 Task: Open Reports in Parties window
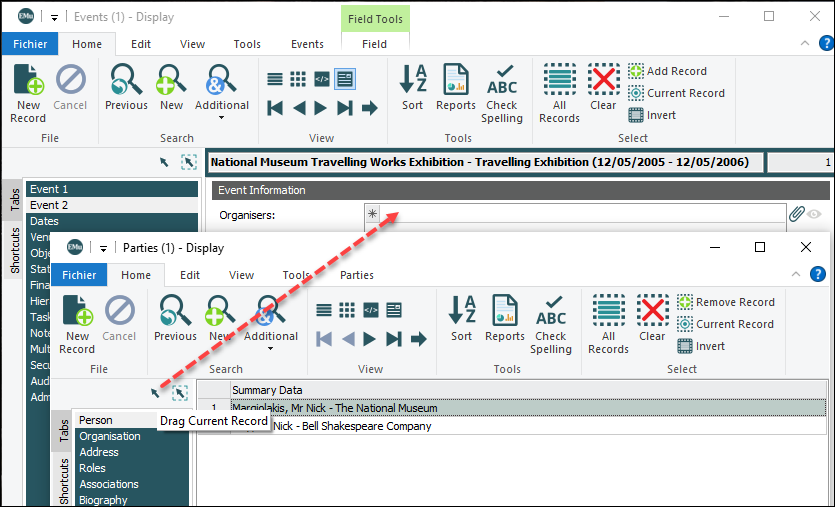point(504,323)
